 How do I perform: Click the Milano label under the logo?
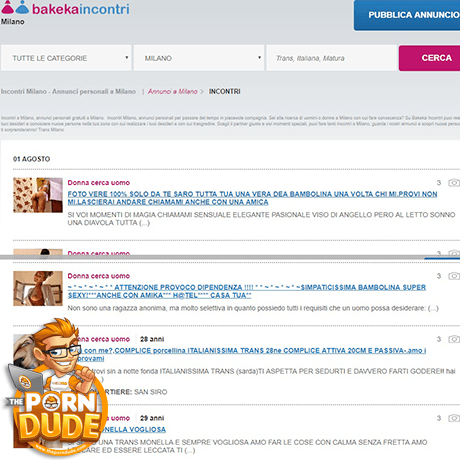13,22
